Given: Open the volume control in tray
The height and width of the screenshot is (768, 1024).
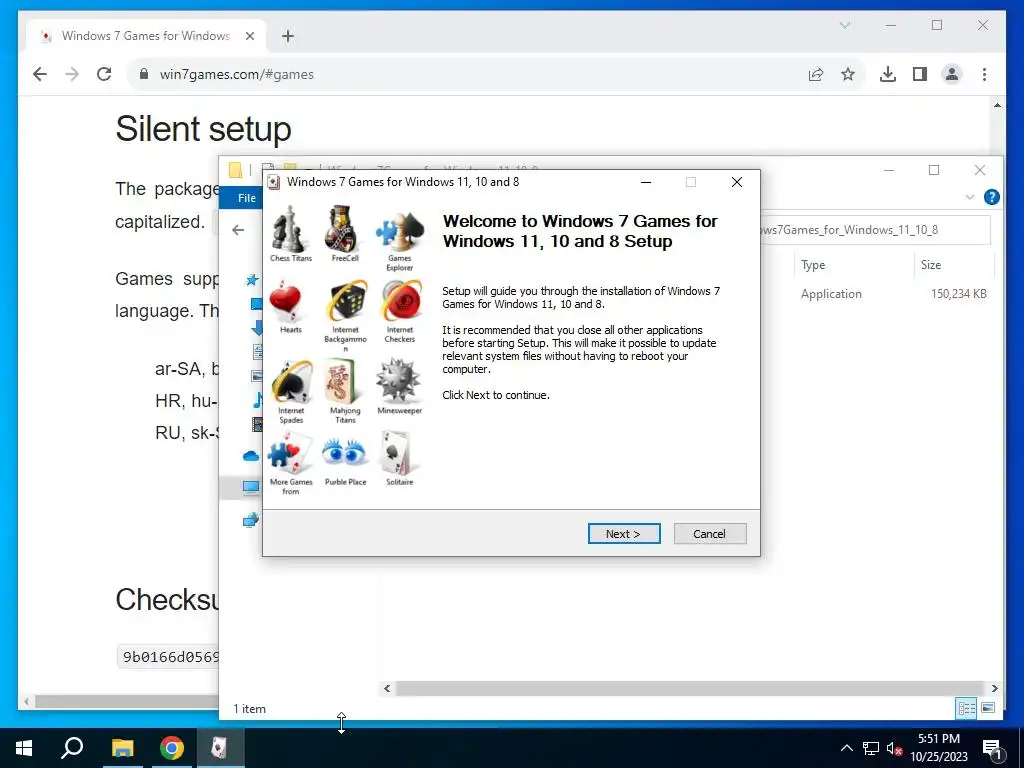Looking at the screenshot, I should (x=894, y=748).
